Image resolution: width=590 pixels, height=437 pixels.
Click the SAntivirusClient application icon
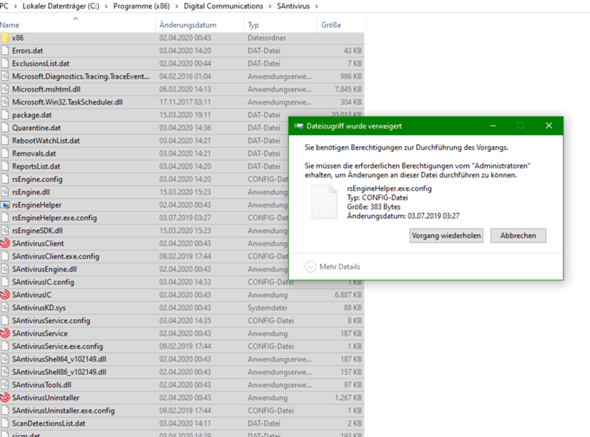click(5, 244)
